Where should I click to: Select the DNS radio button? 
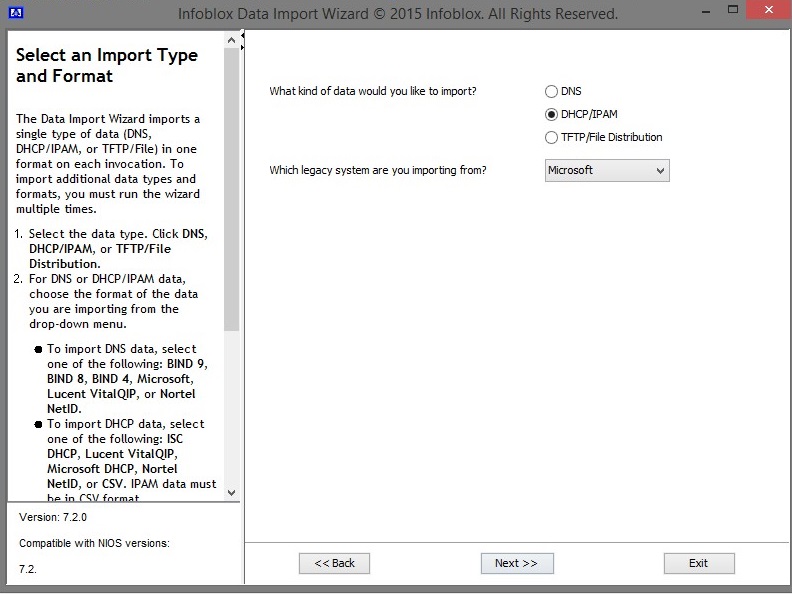[x=551, y=92]
